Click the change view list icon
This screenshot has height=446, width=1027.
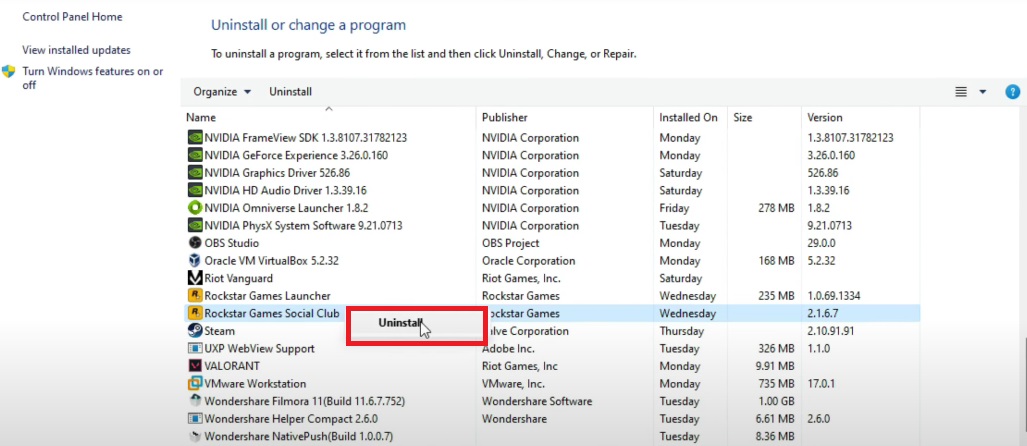961,92
